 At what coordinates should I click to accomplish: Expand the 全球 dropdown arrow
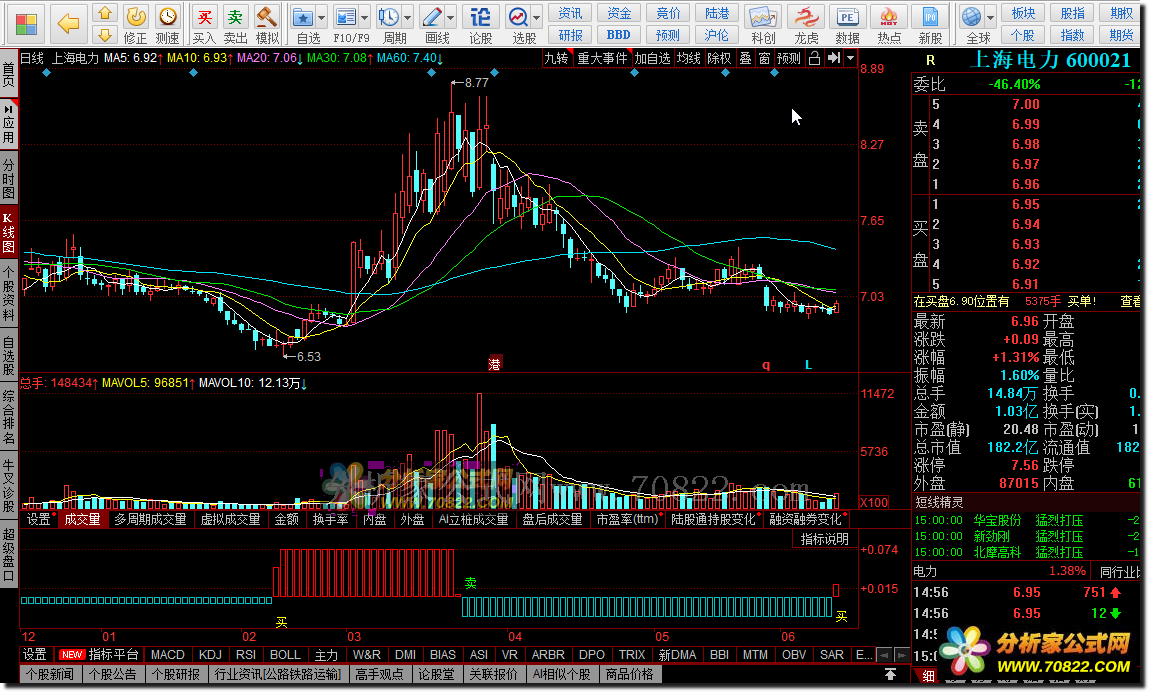coord(990,17)
